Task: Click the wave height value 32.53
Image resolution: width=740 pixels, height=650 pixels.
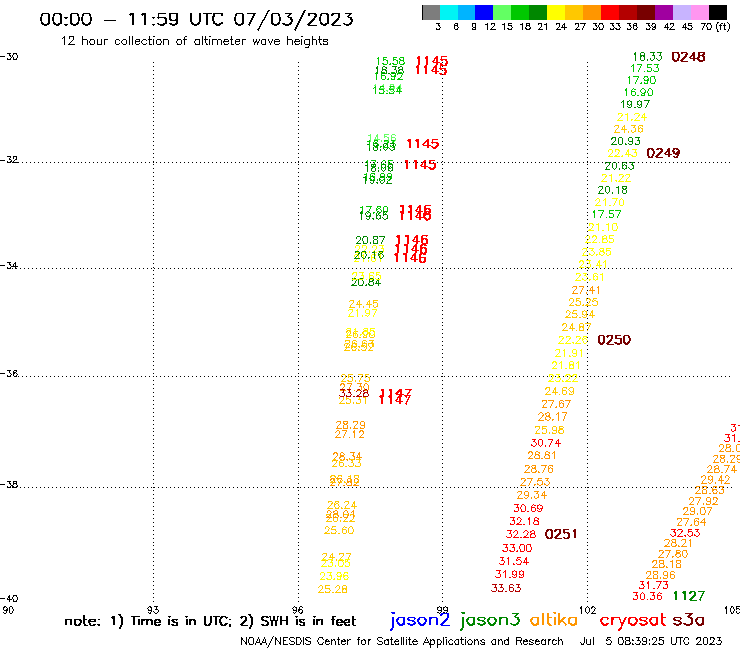Action: tap(685, 533)
